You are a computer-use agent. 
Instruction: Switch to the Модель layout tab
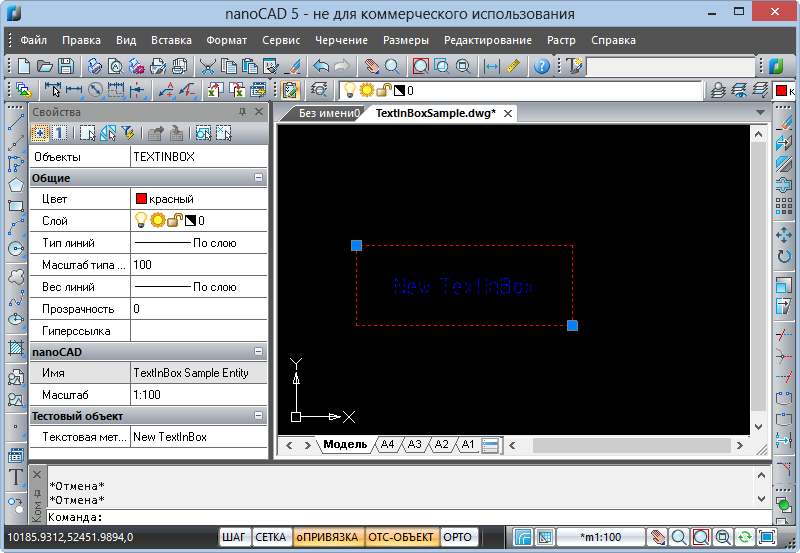tap(345, 444)
